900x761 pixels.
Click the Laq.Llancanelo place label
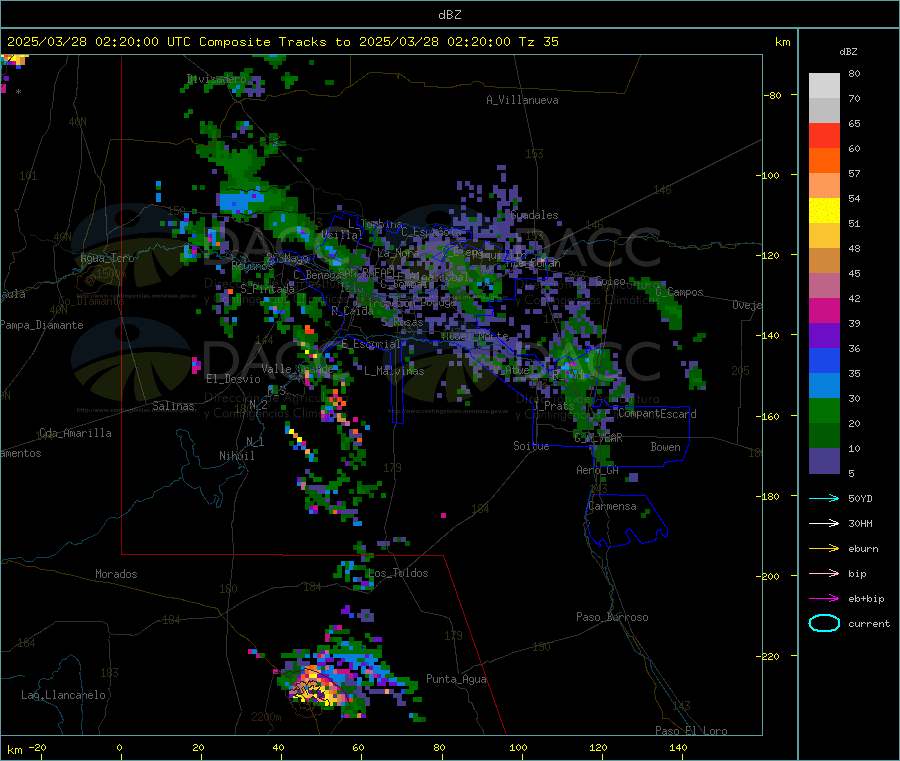coord(63,695)
